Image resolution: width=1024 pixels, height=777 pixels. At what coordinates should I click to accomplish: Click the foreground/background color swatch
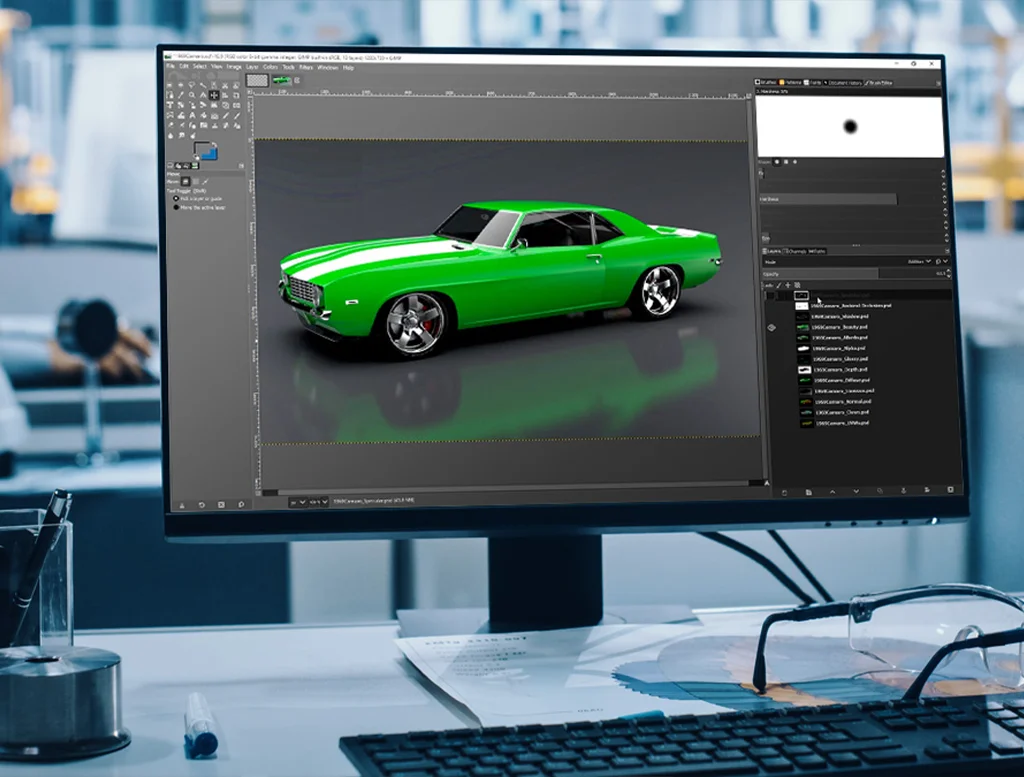(x=205, y=151)
